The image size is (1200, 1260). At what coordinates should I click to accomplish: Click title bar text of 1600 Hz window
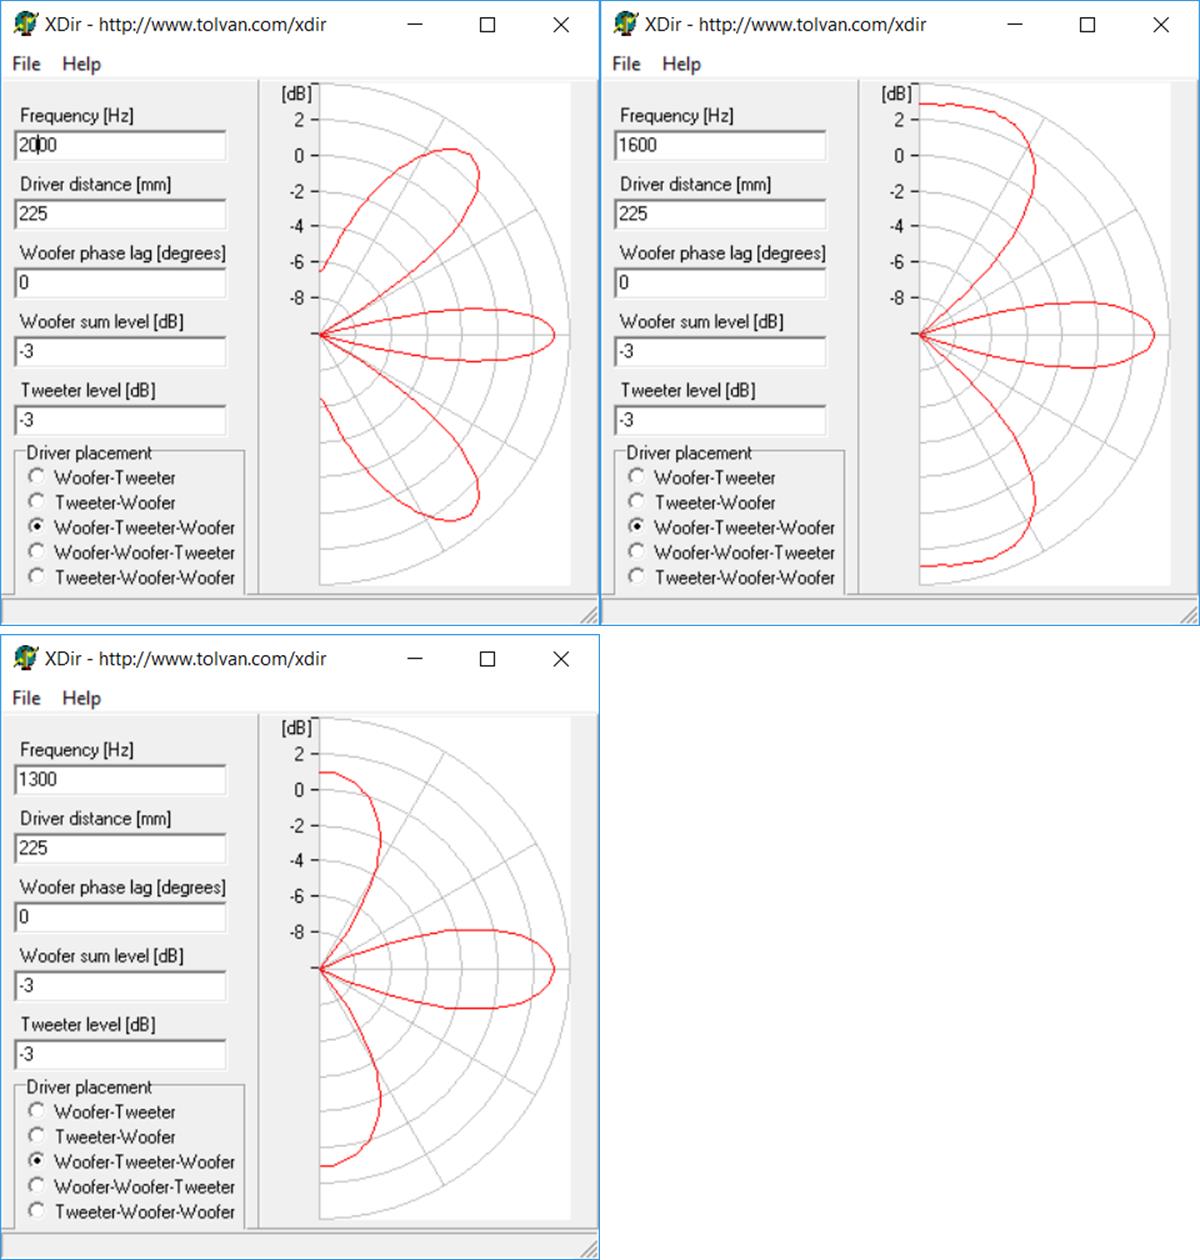click(x=786, y=25)
